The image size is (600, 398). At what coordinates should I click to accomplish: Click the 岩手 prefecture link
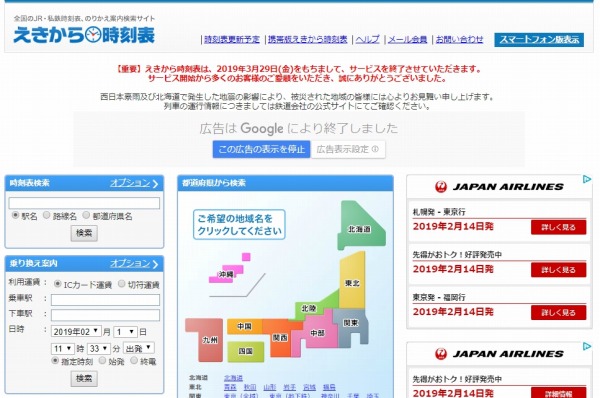(x=290, y=387)
